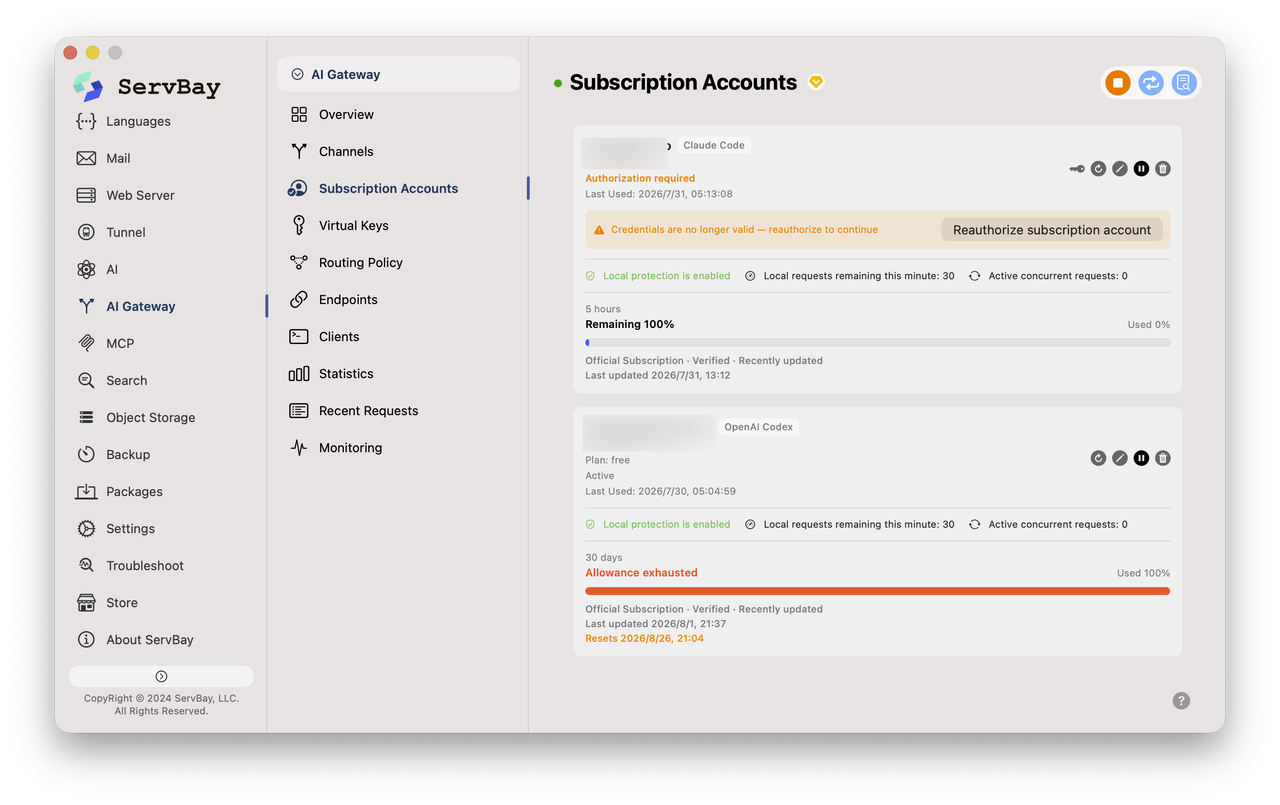Click the Allowance exhausted text
The height and width of the screenshot is (805, 1280).
[641, 573]
